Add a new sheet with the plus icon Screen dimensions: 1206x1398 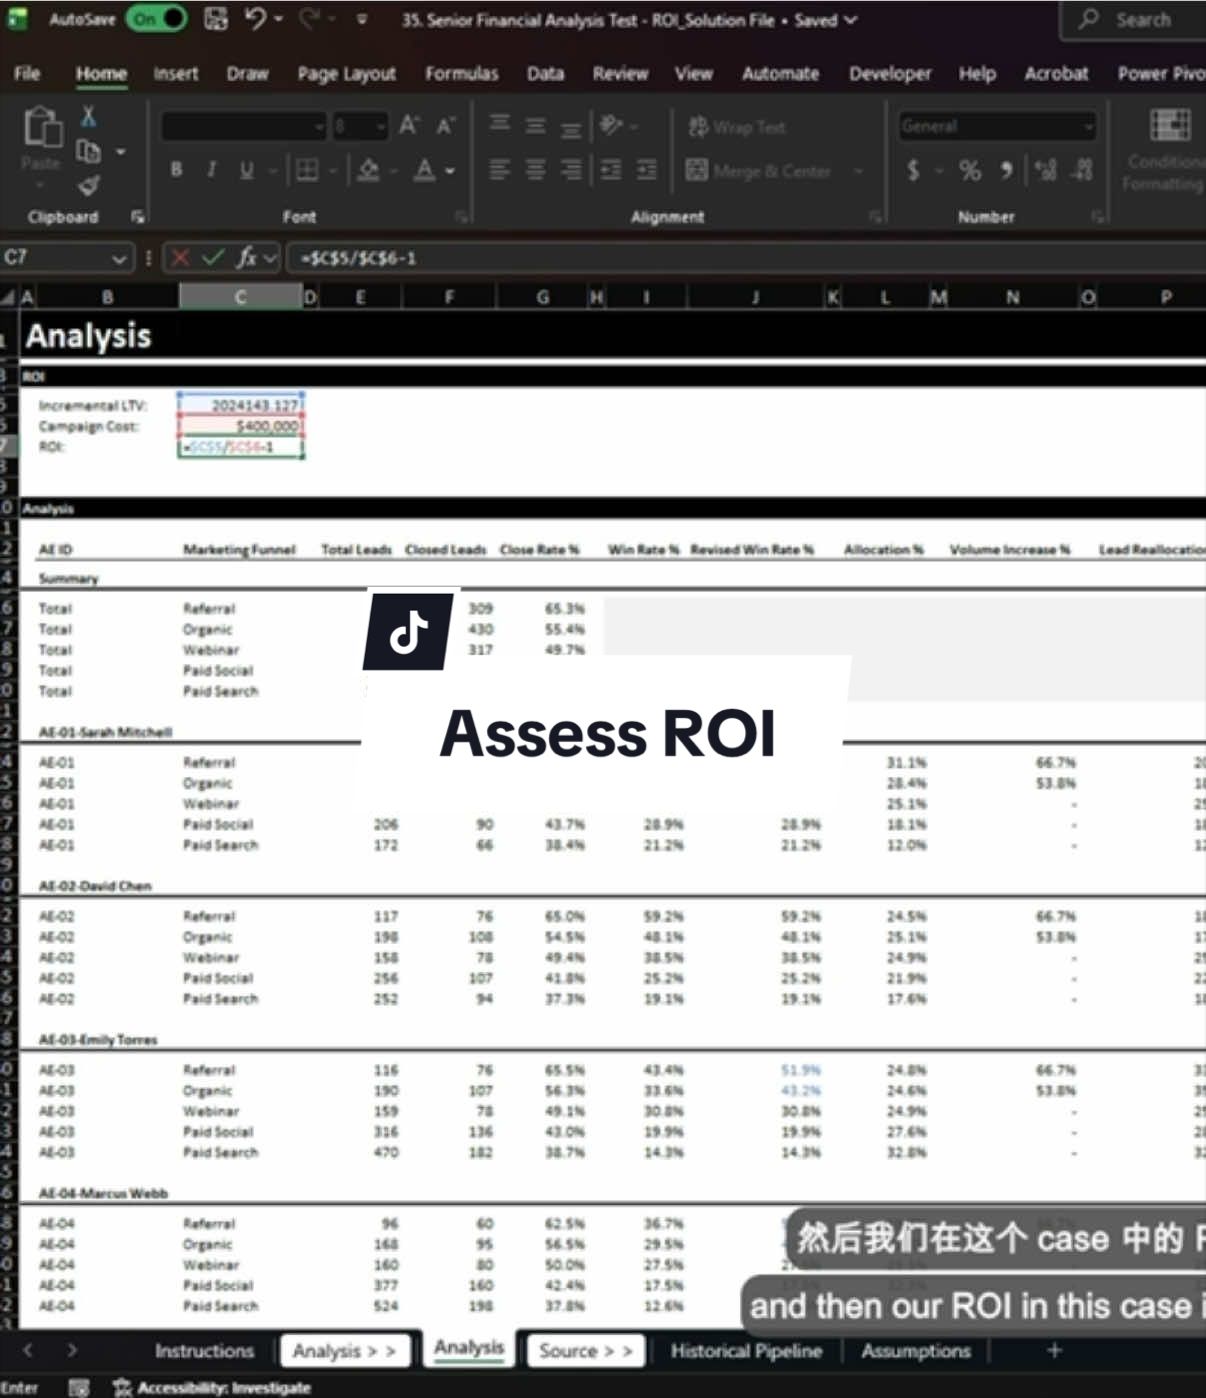1054,1350
